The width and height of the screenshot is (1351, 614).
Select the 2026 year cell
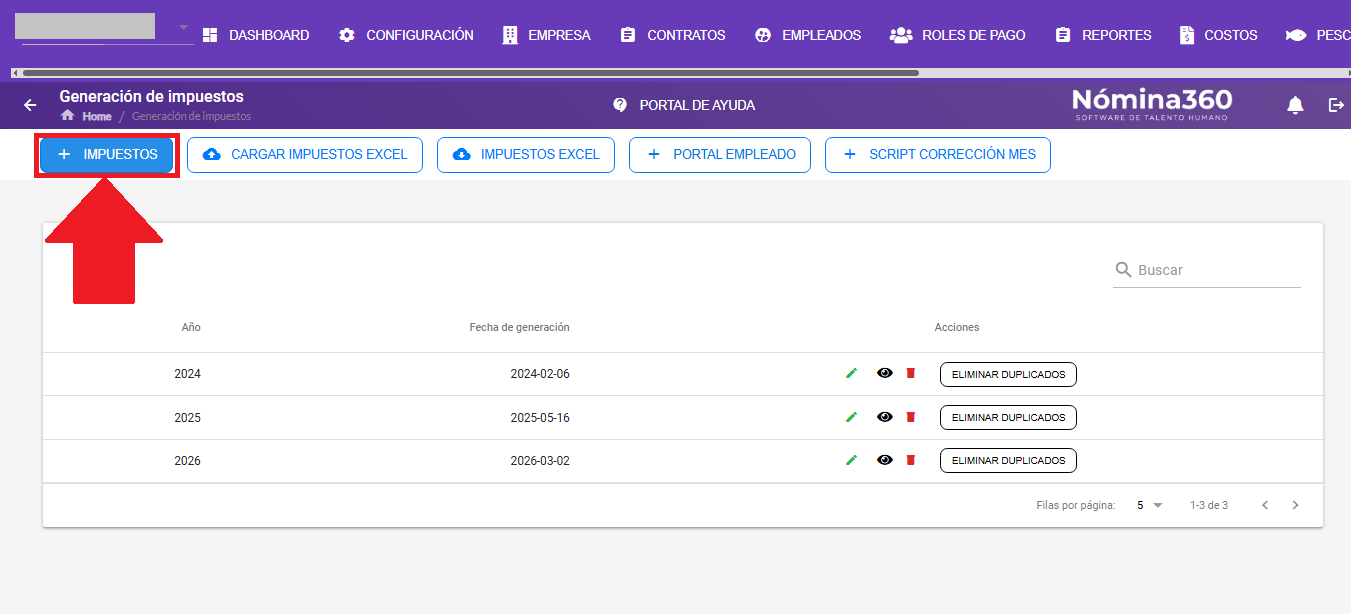[187, 461]
